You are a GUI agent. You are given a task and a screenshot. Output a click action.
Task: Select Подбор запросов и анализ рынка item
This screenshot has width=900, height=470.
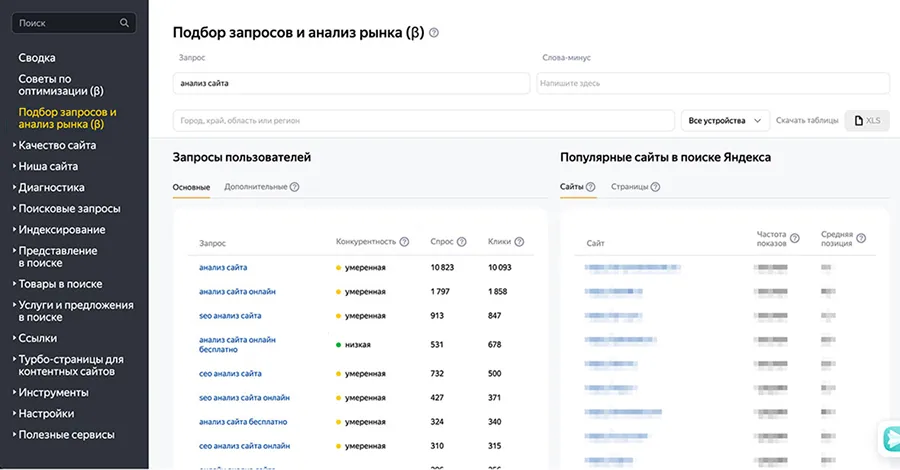pyautogui.click(x=67, y=118)
